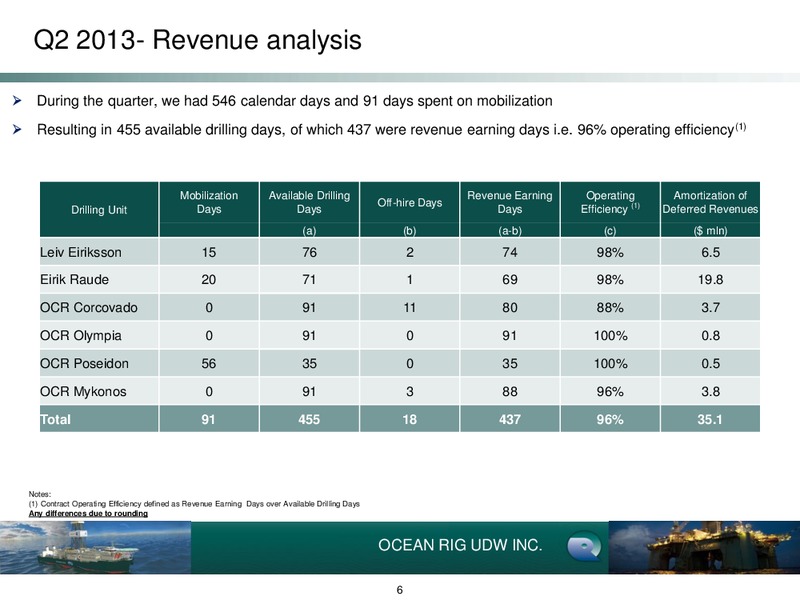Click Leiv Eiriksson's 98% operating efficiency
Screen dimensions: 800x600
click(x=610, y=253)
